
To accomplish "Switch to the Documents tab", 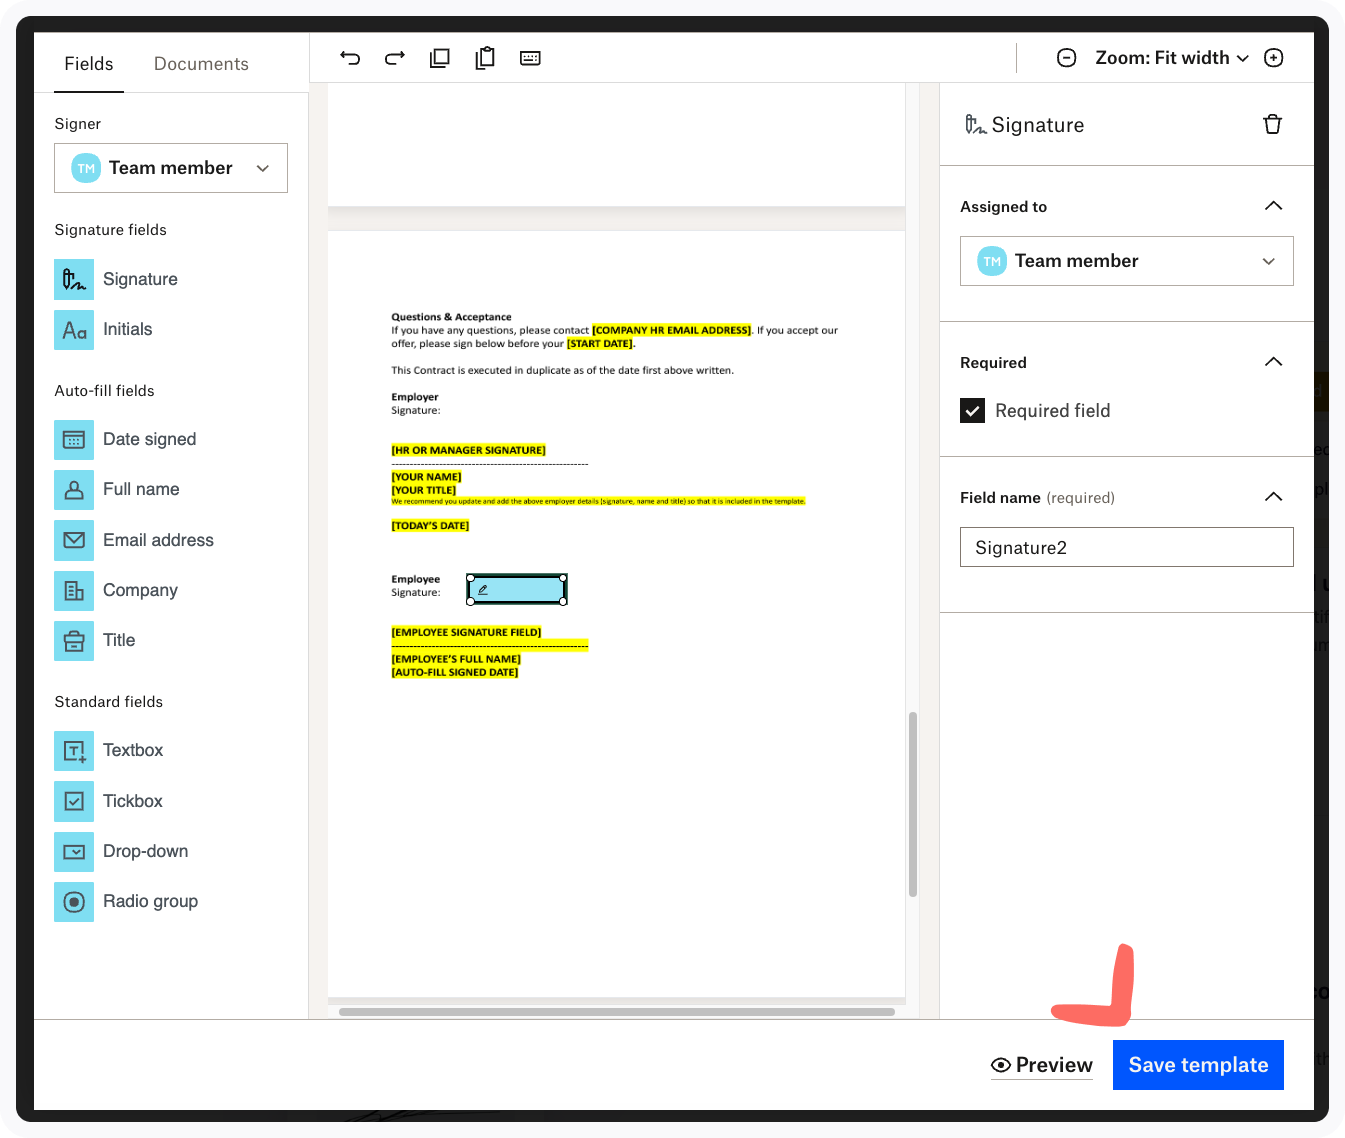I will [x=201, y=64].
